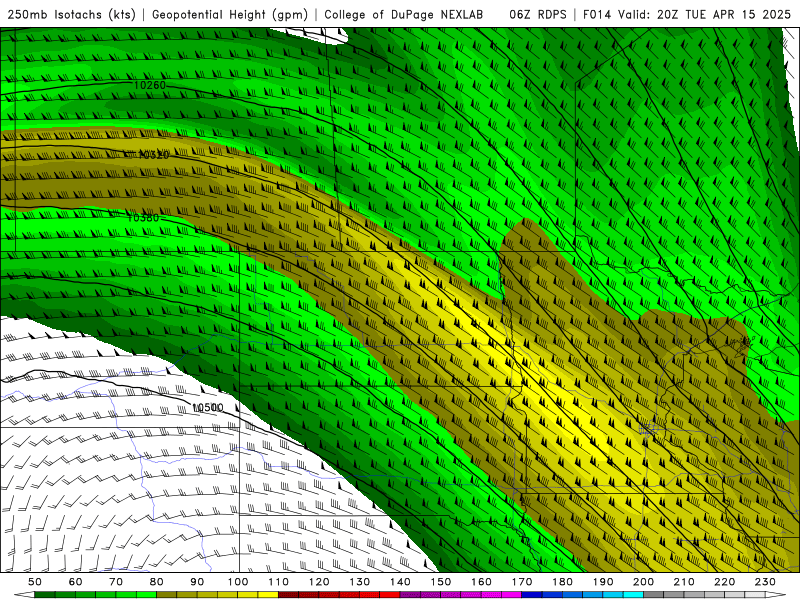
Task: Click the olive swatch below 80–90
Action: 167,595
